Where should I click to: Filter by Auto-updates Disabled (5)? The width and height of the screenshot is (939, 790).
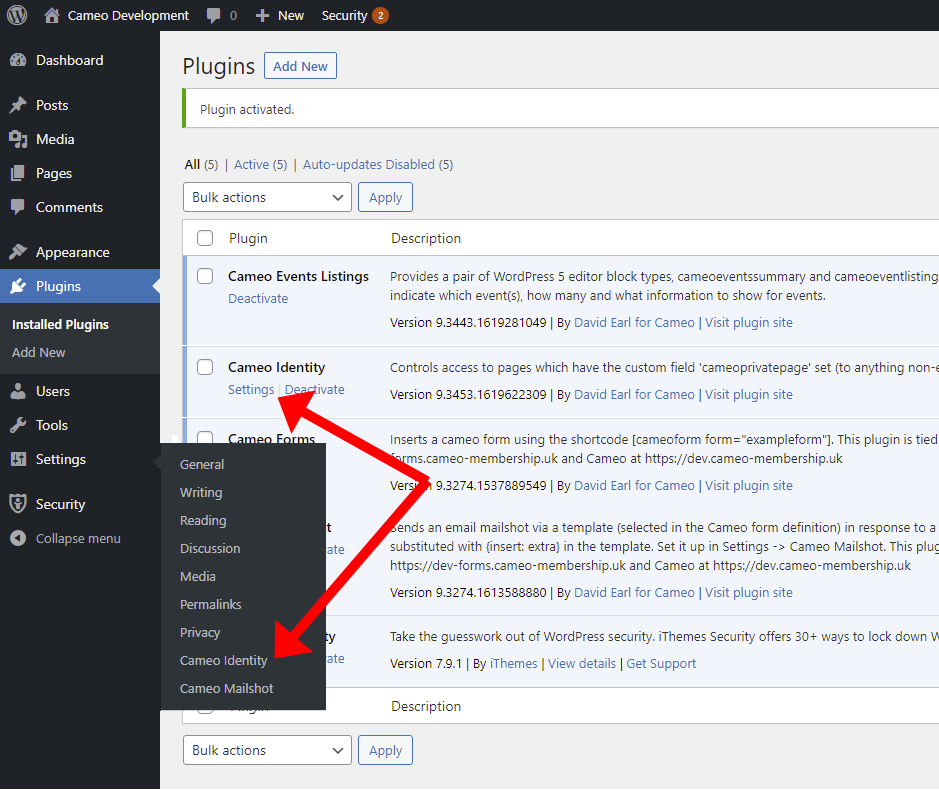point(378,165)
